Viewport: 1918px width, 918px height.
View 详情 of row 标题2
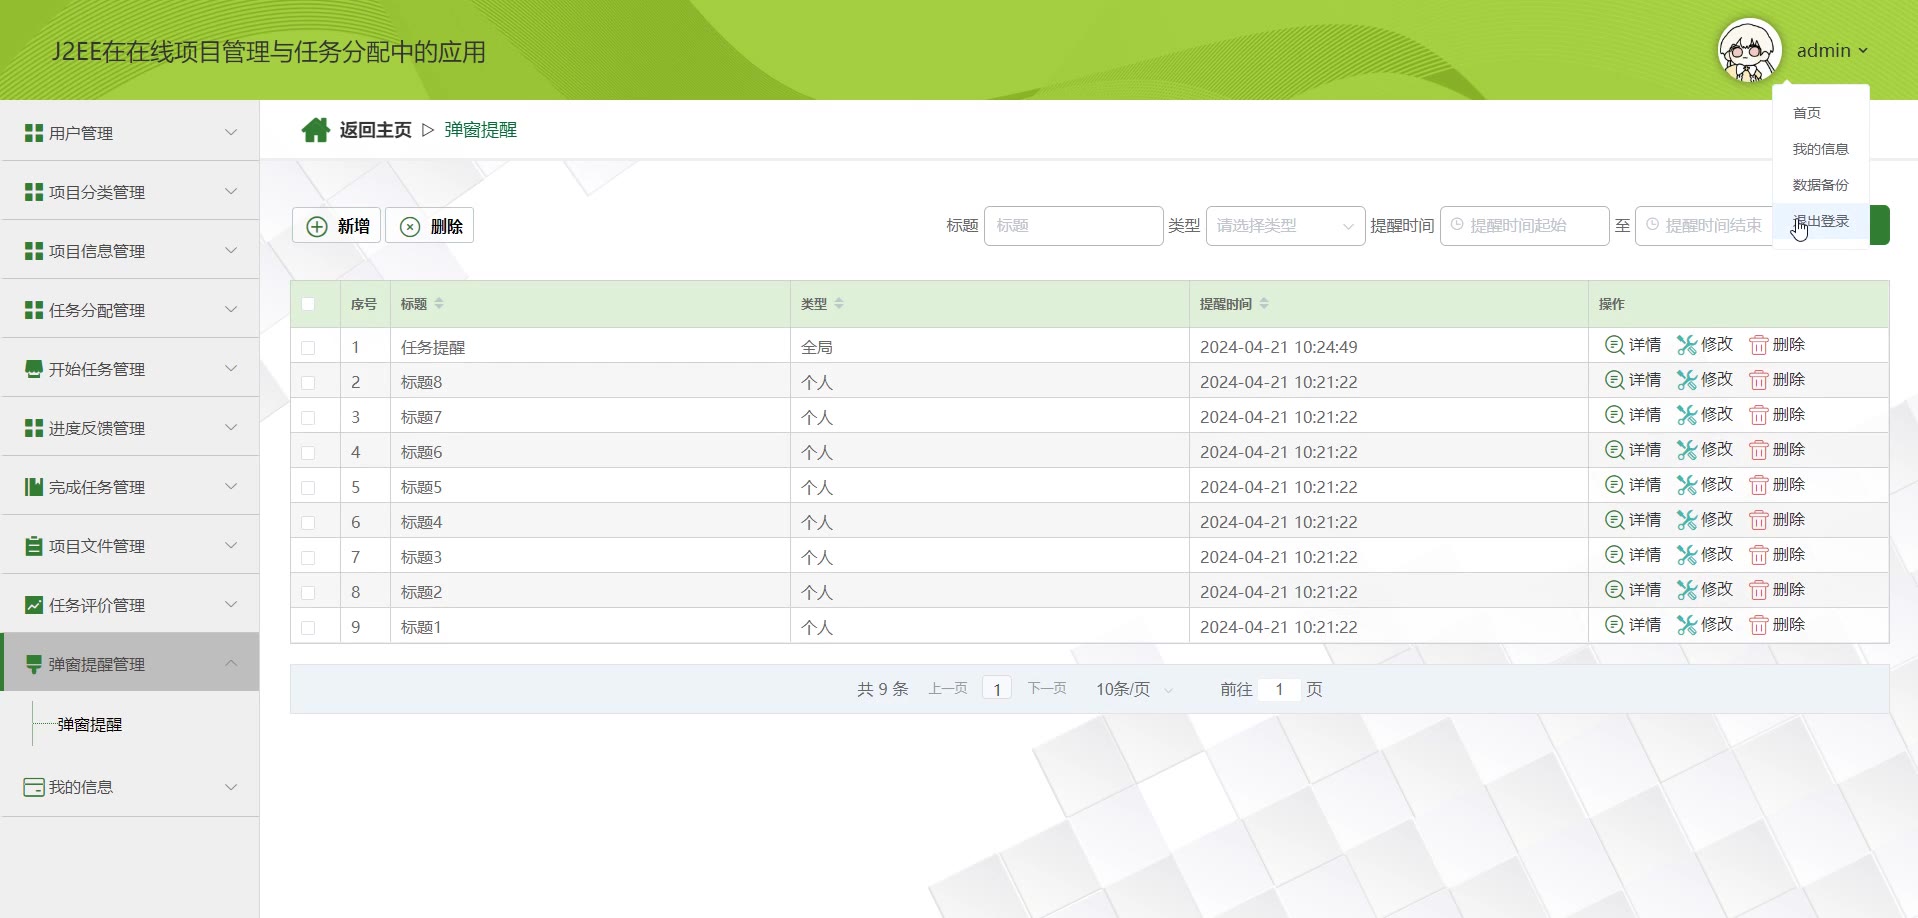tap(1633, 590)
